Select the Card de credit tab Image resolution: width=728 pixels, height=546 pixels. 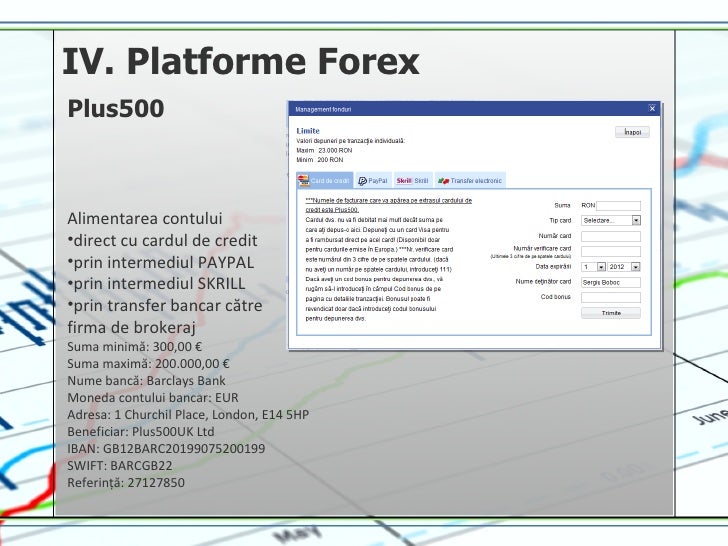click(x=325, y=180)
